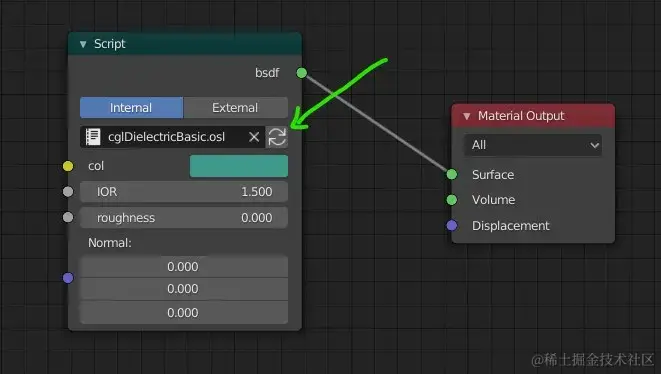
Task: Click the bsdf output socket
Action: click(x=301, y=73)
